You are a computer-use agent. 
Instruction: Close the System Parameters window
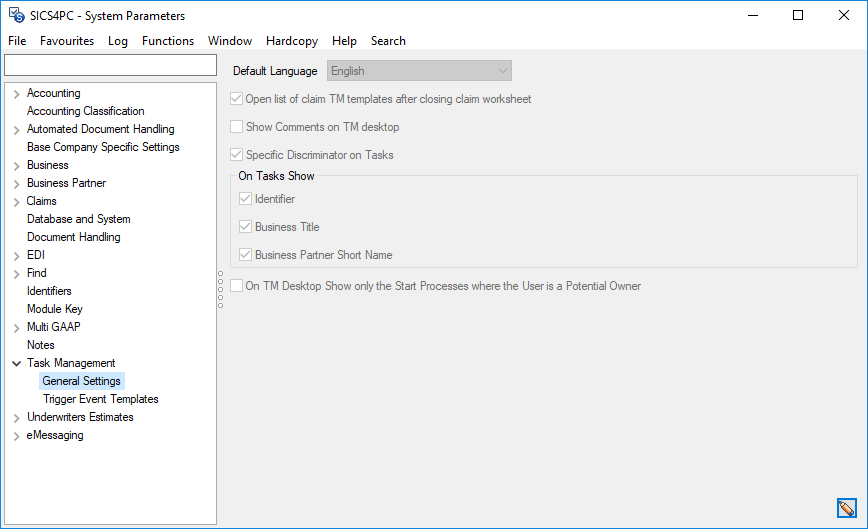[x=844, y=15]
